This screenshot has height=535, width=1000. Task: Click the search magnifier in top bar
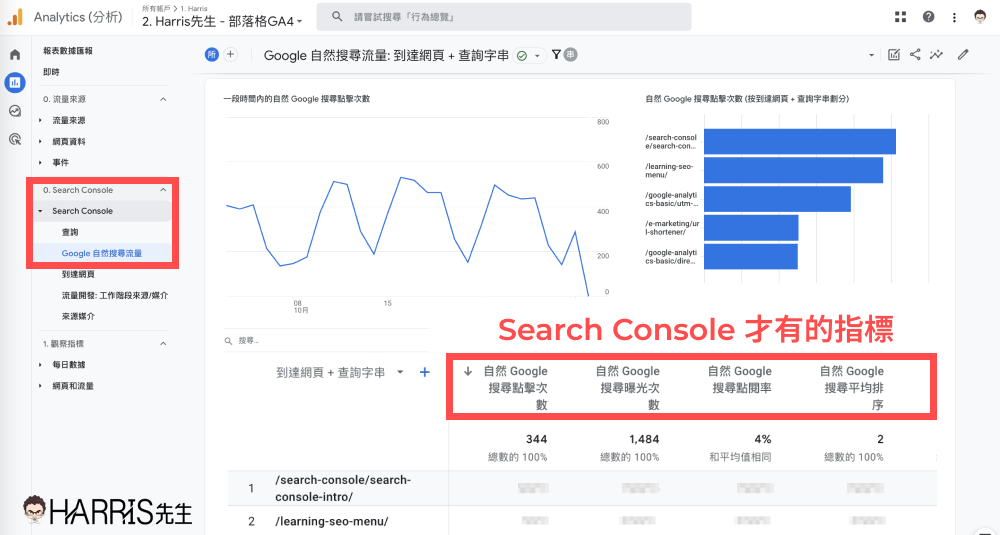pyautogui.click(x=337, y=17)
